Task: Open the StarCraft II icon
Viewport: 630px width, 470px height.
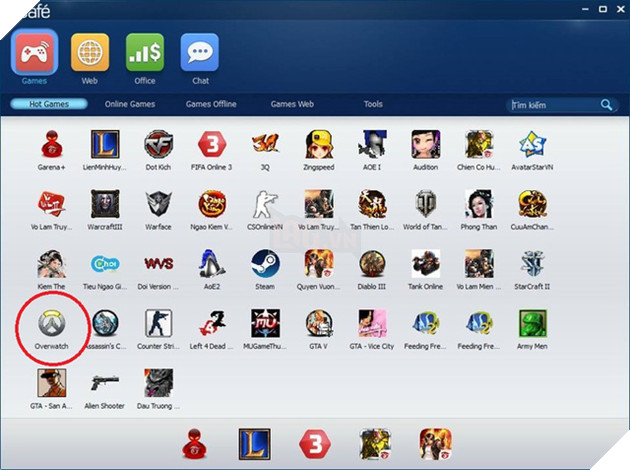Action: click(532, 265)
